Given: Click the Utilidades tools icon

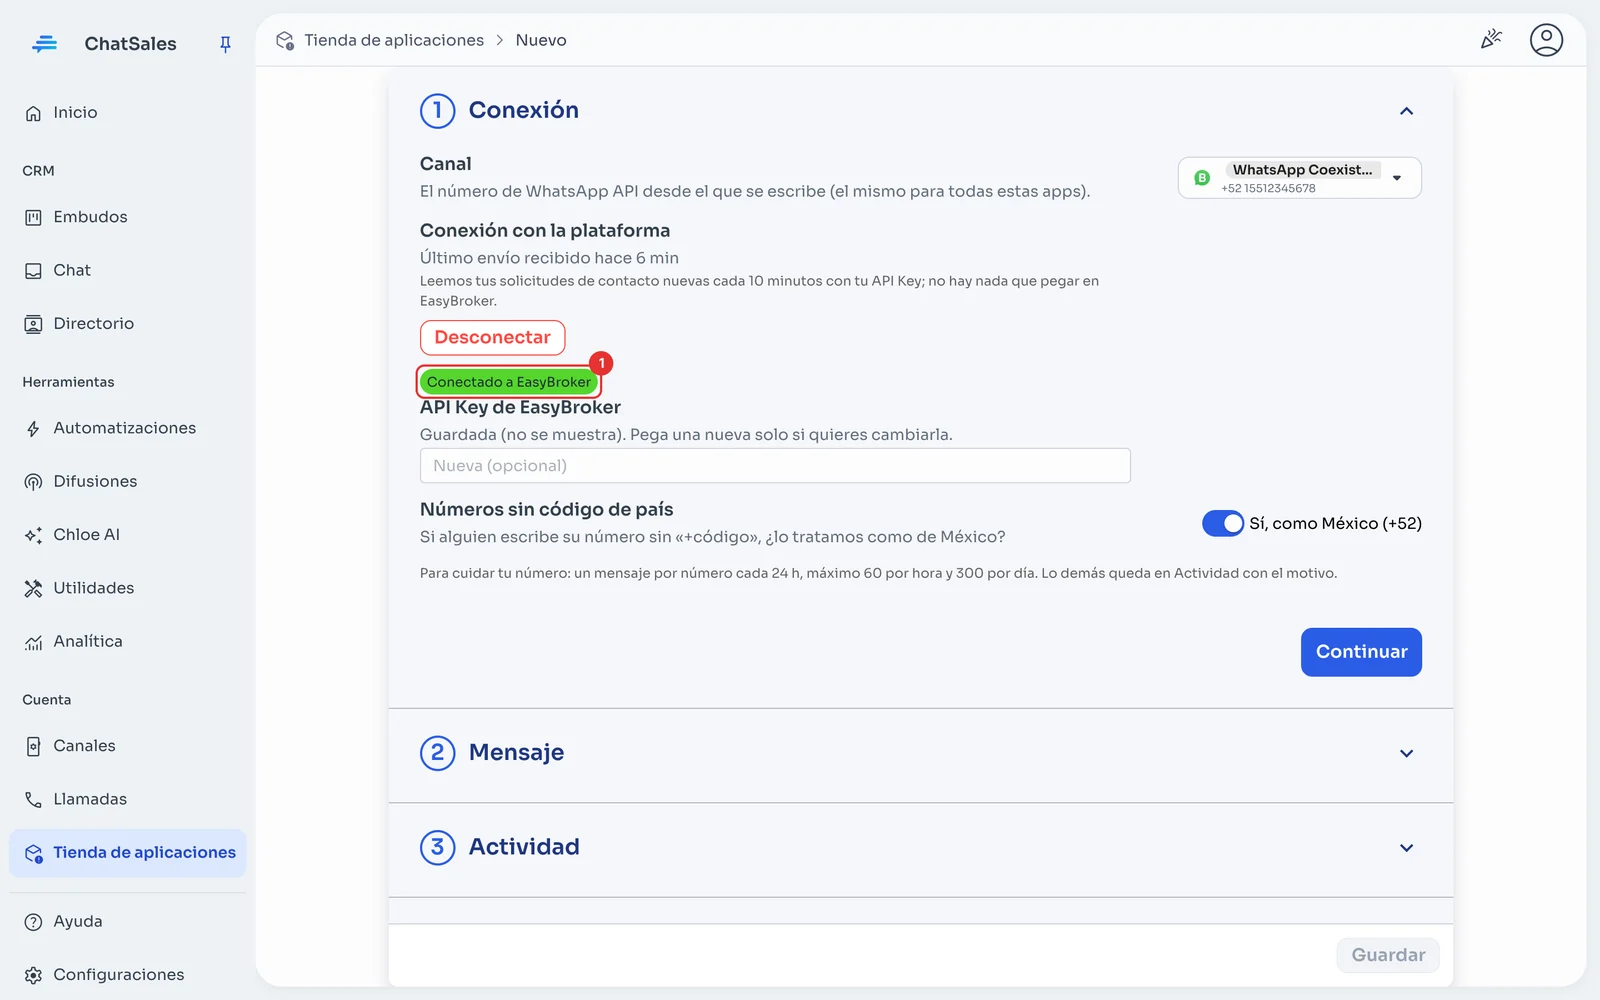Looking at the screenshot, I should point(33,588).
